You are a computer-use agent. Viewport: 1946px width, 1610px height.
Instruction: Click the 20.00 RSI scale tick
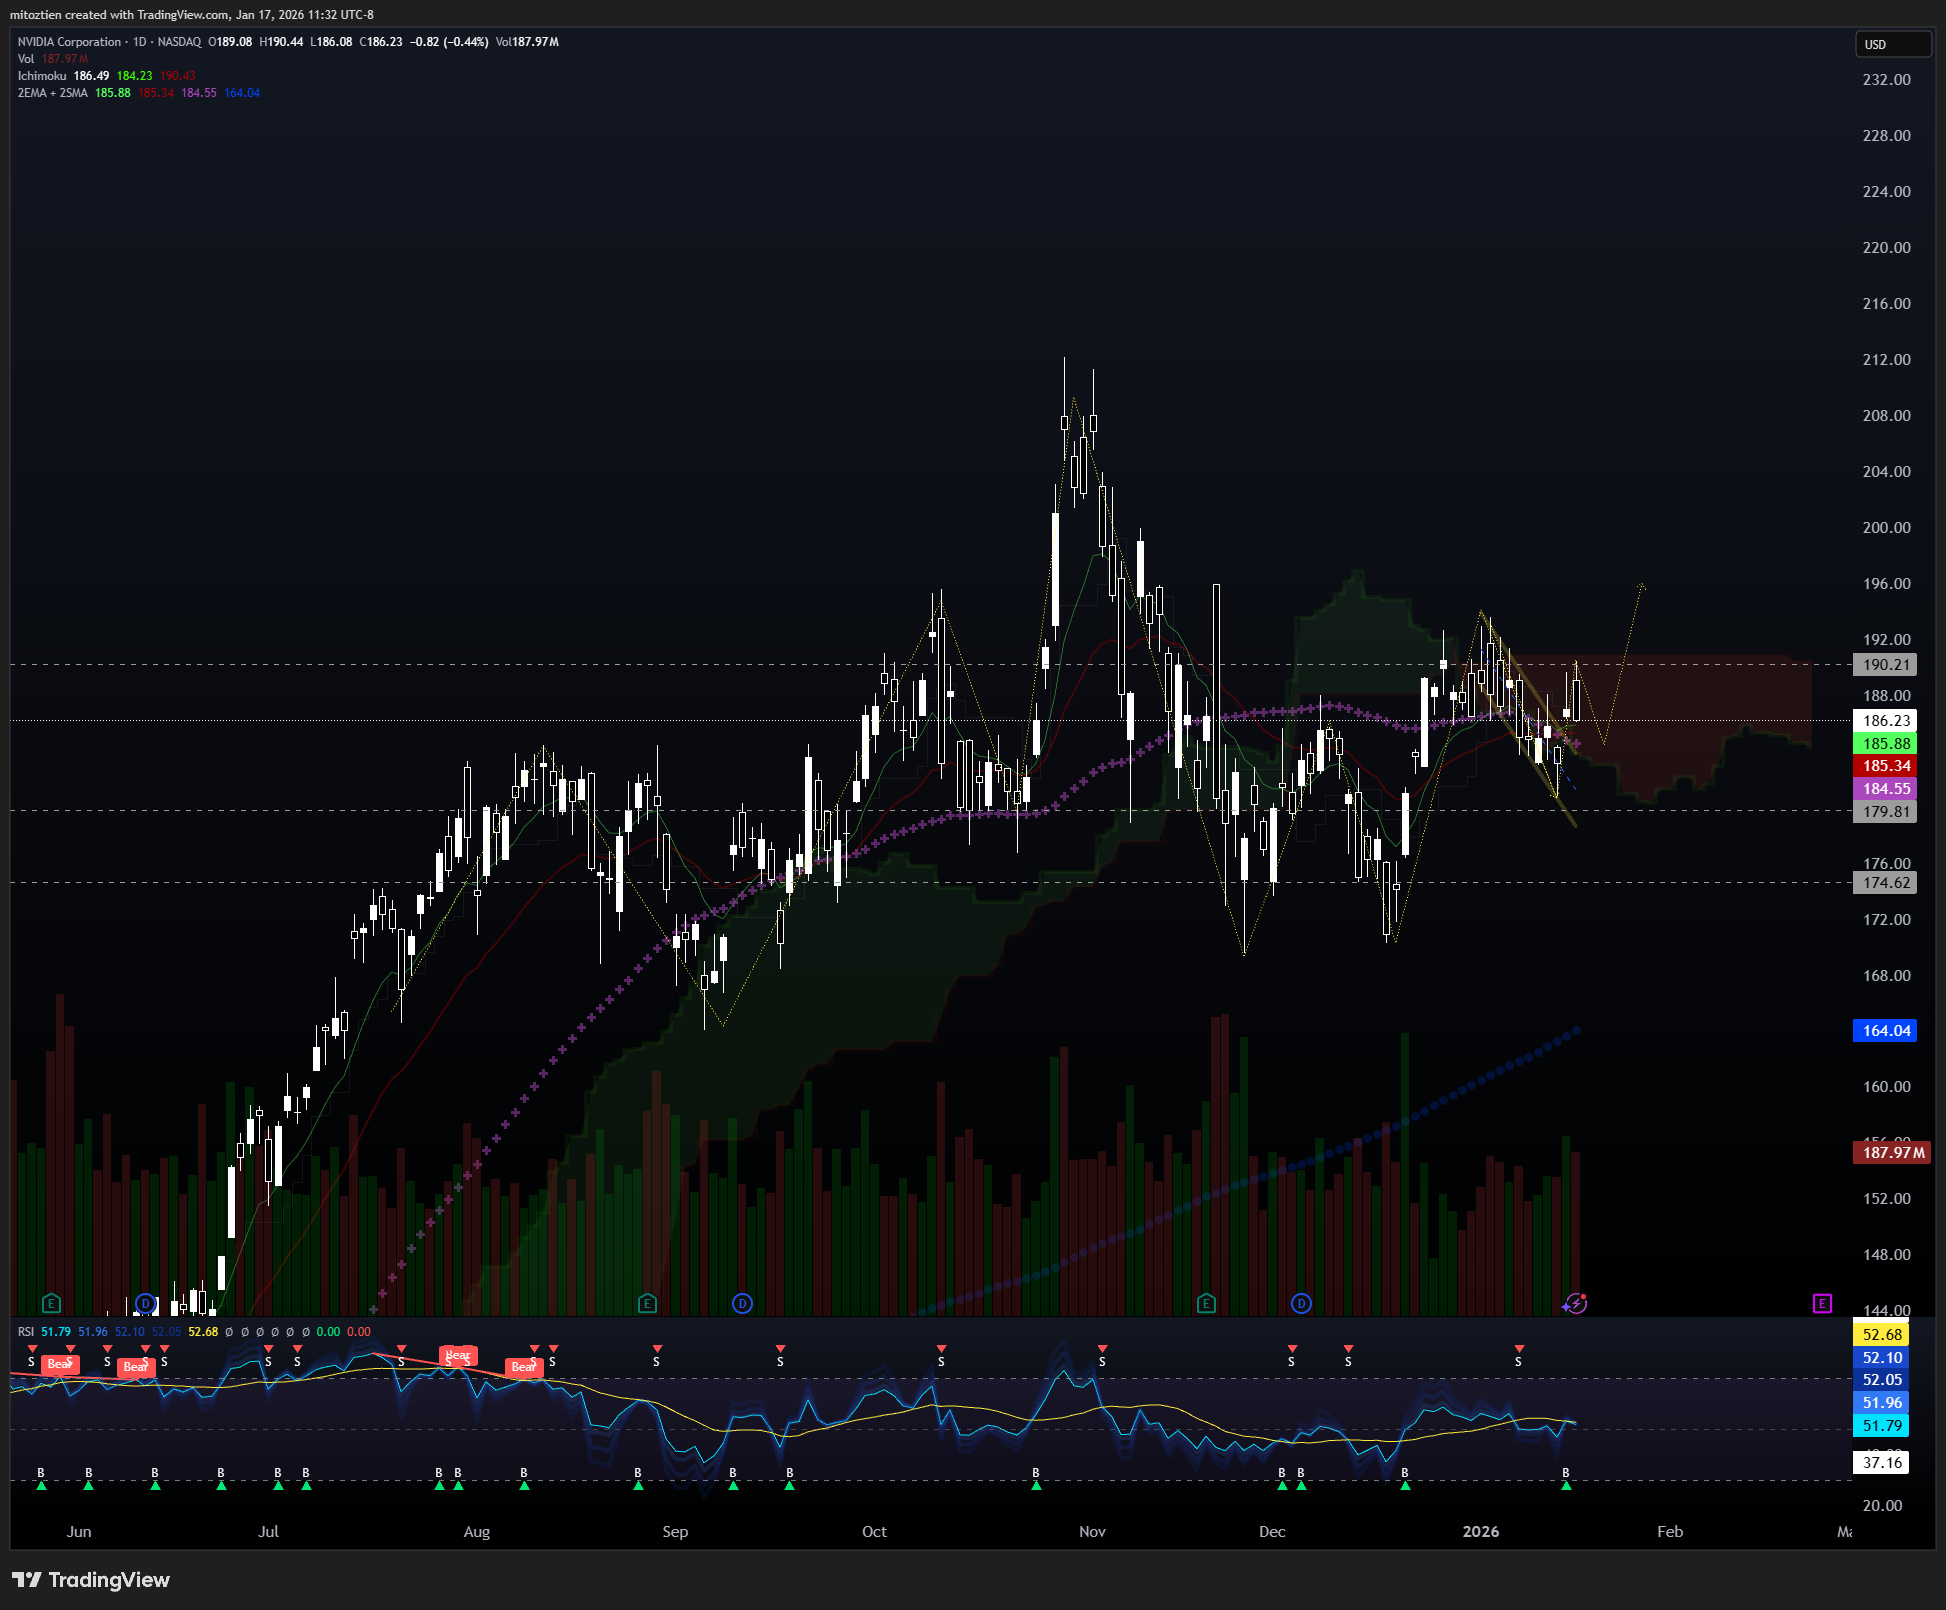click(1882, 1506)
